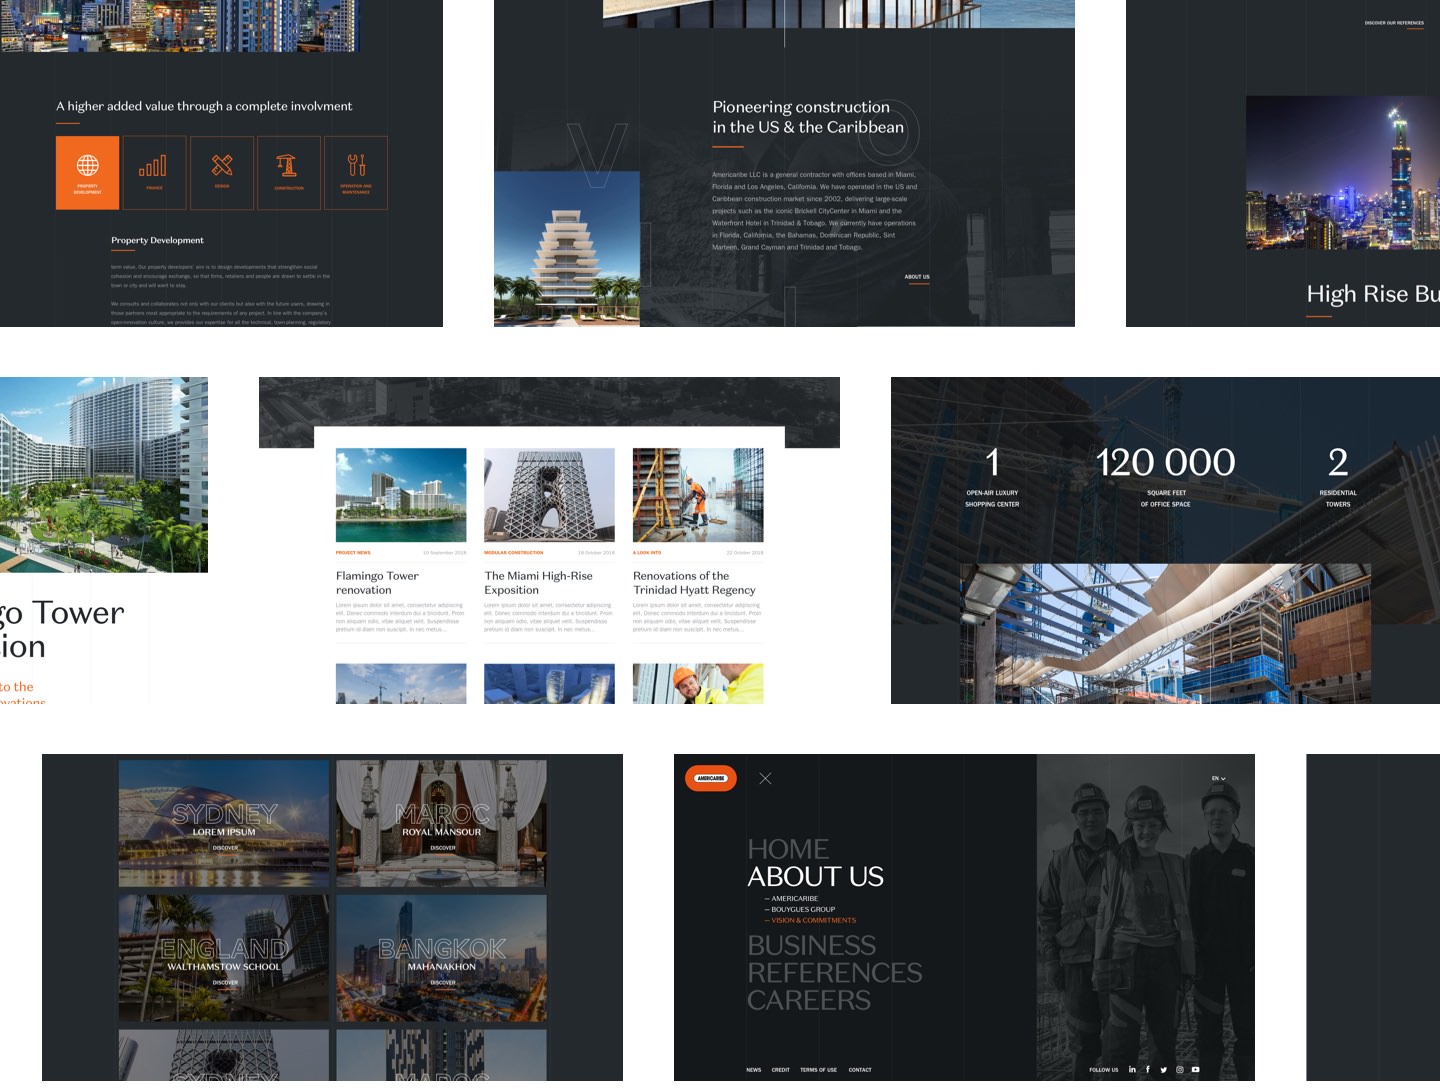Viewport: 1440px width, 1089px height.
Task: Select REFERENCES in the navigation menu
Action: (x=834, y=972)
